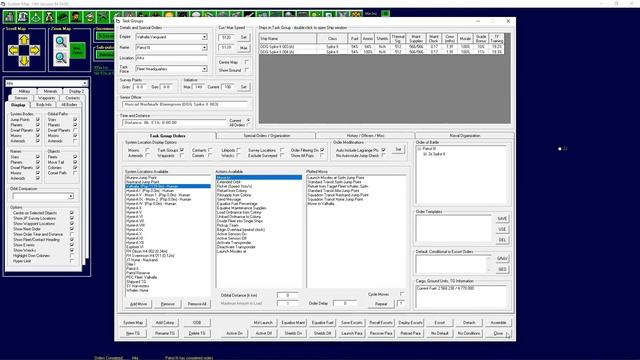Click the New TG button
The height and width of the screenshot is (360, 640).
133,333
